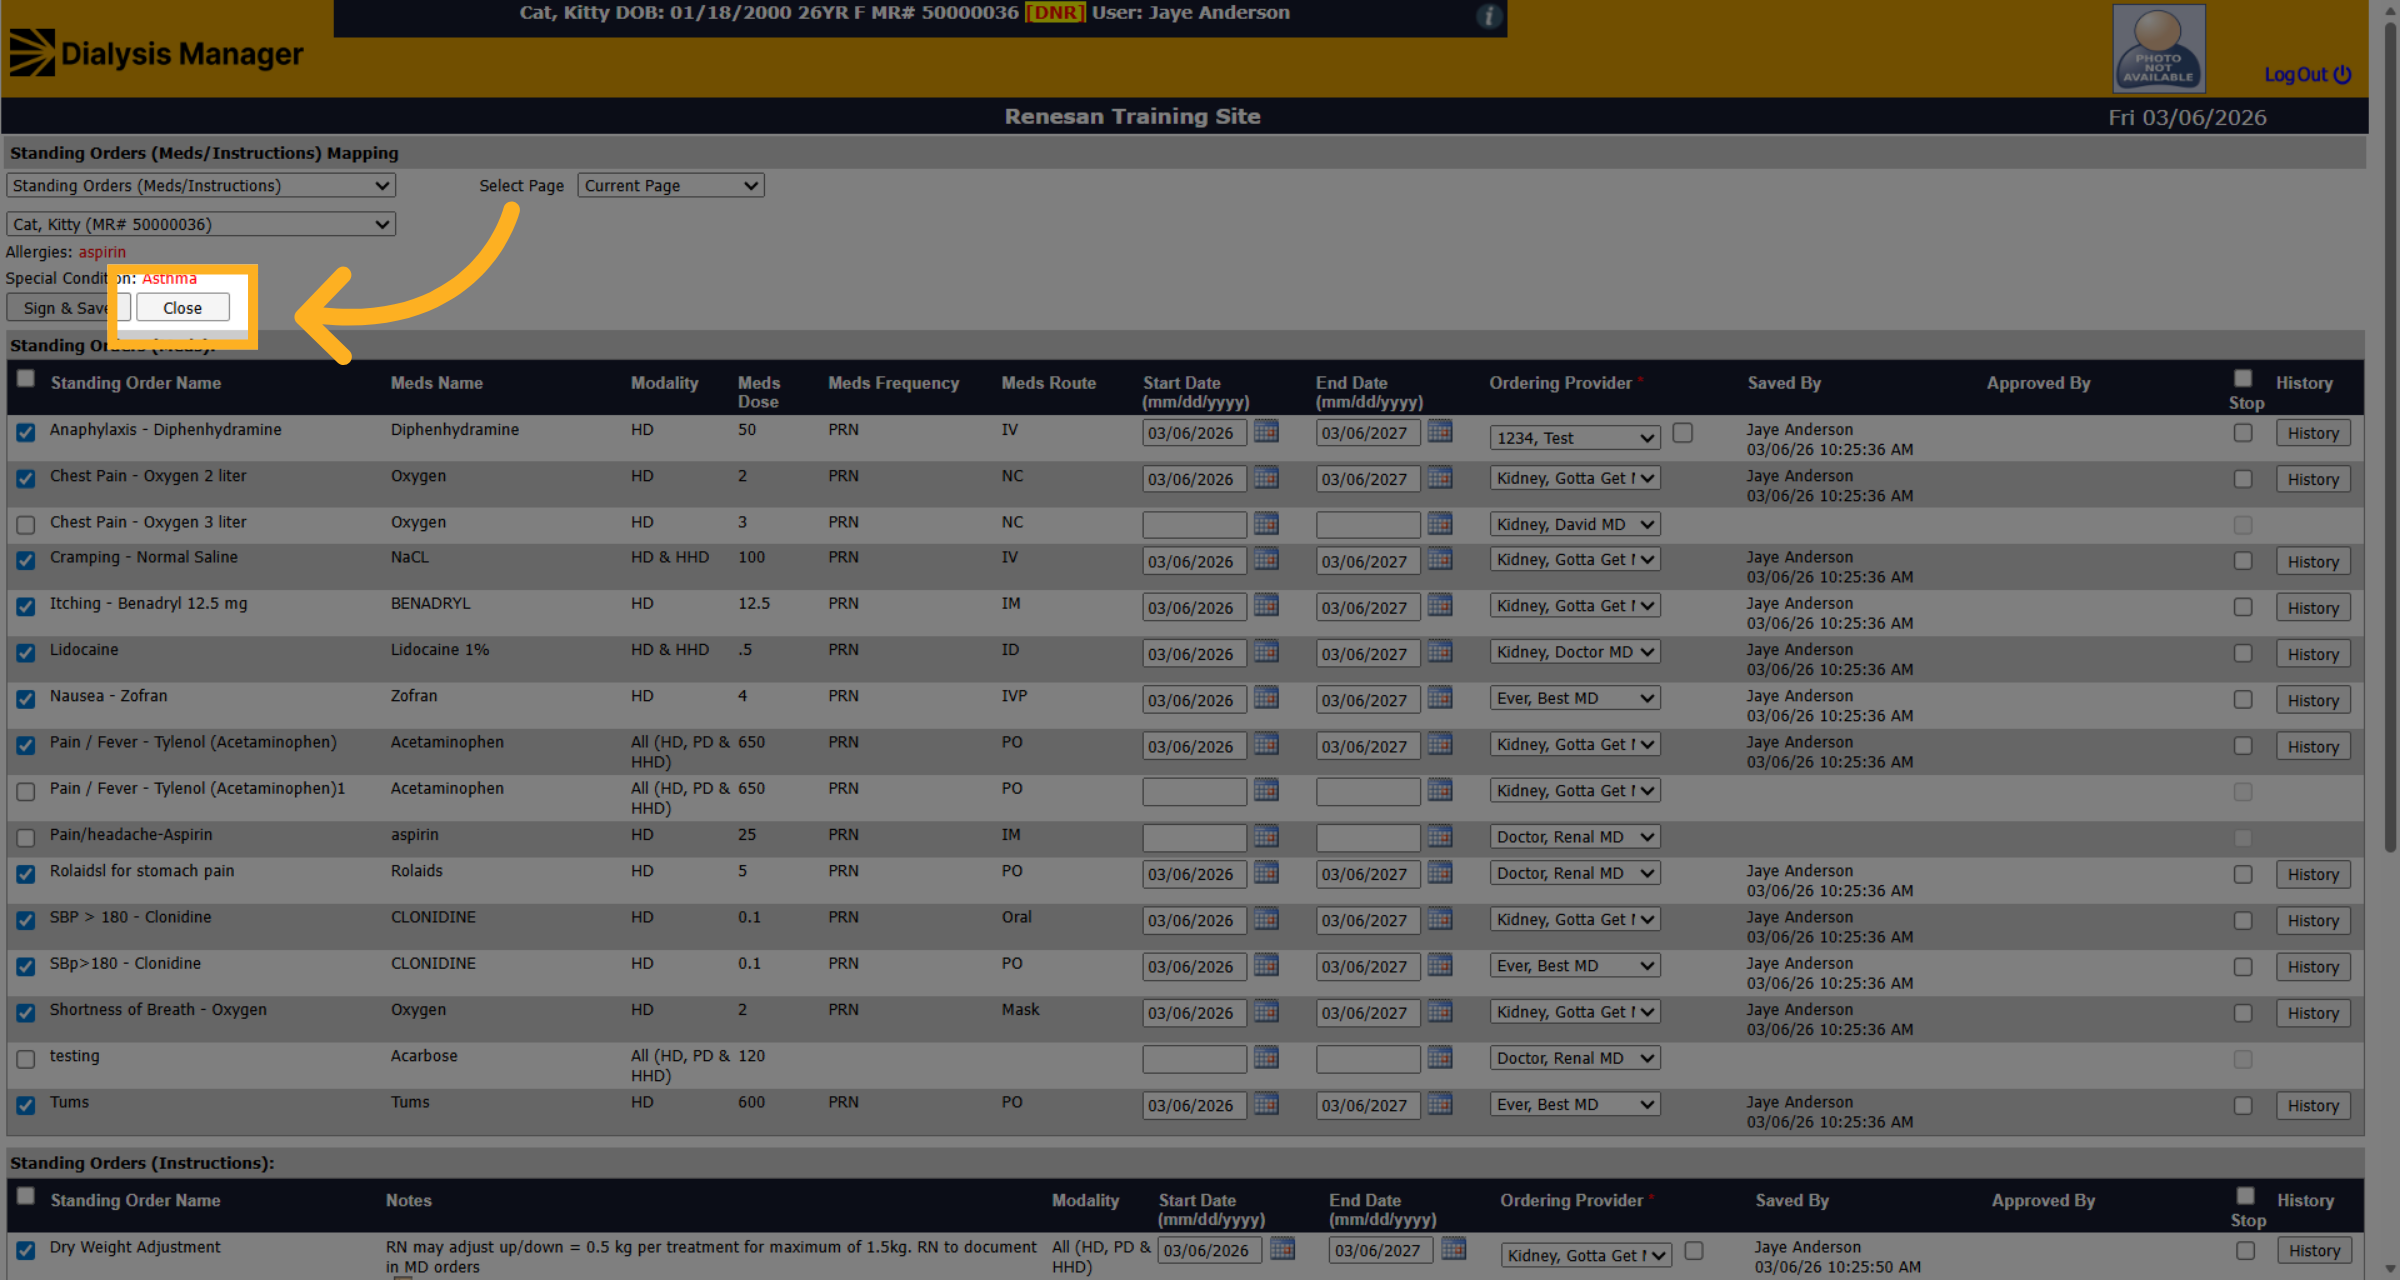
Task: Click the Log Out link
Action: [x=2308, y=75]
